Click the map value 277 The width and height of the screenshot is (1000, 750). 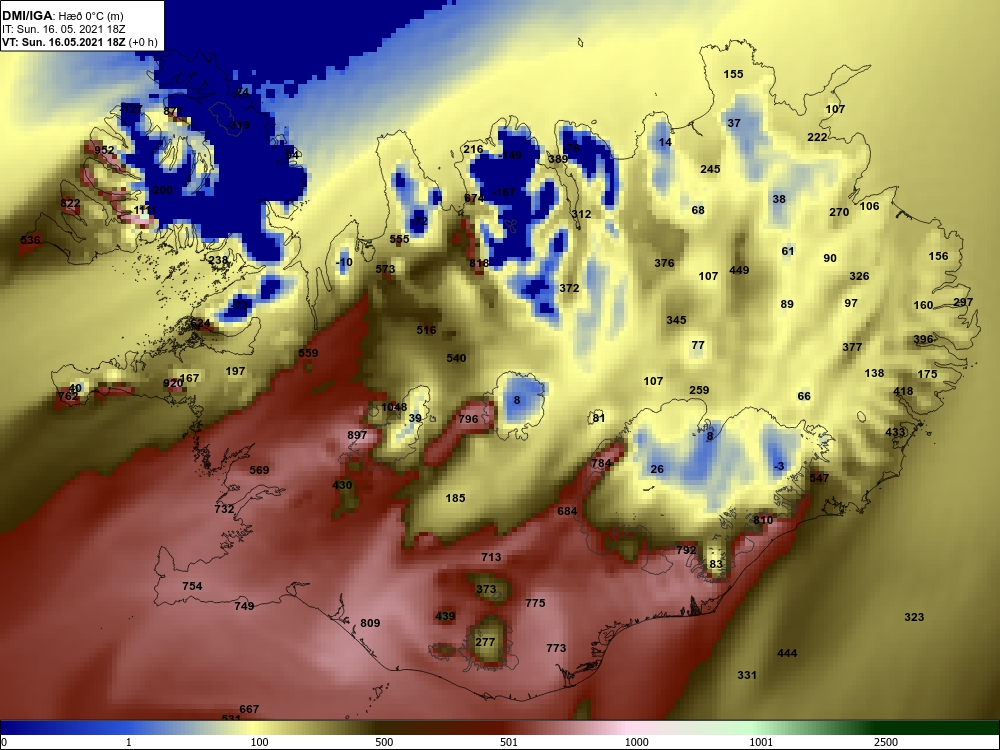click(x=485, y=642)
